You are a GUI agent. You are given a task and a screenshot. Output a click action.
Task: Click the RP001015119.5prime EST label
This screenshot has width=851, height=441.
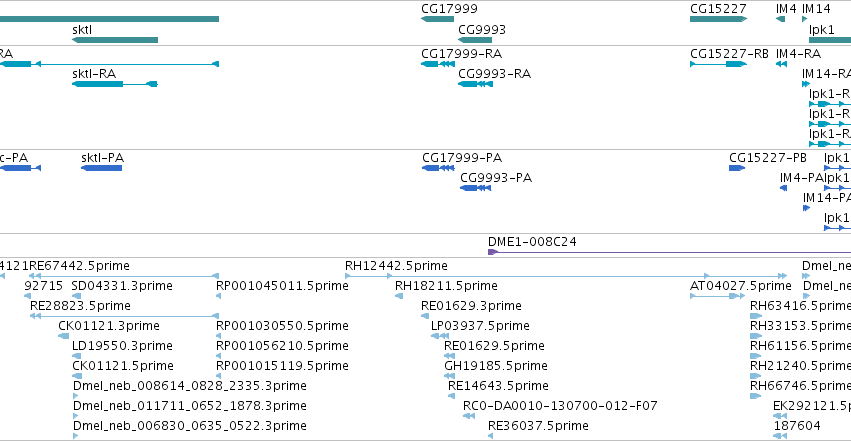[x=282, y=366]
